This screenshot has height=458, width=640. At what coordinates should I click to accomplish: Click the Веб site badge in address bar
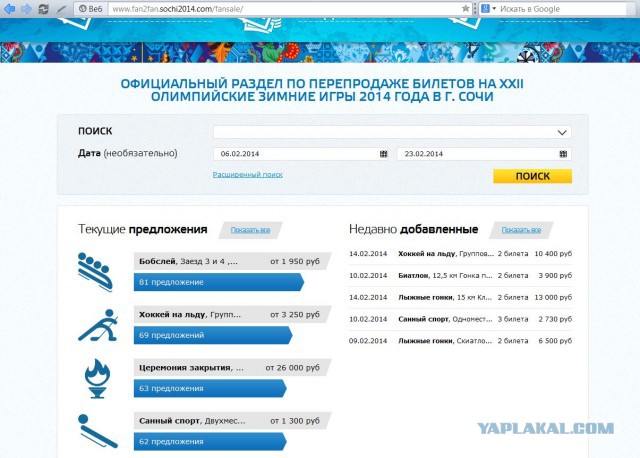tap(91, 9)
